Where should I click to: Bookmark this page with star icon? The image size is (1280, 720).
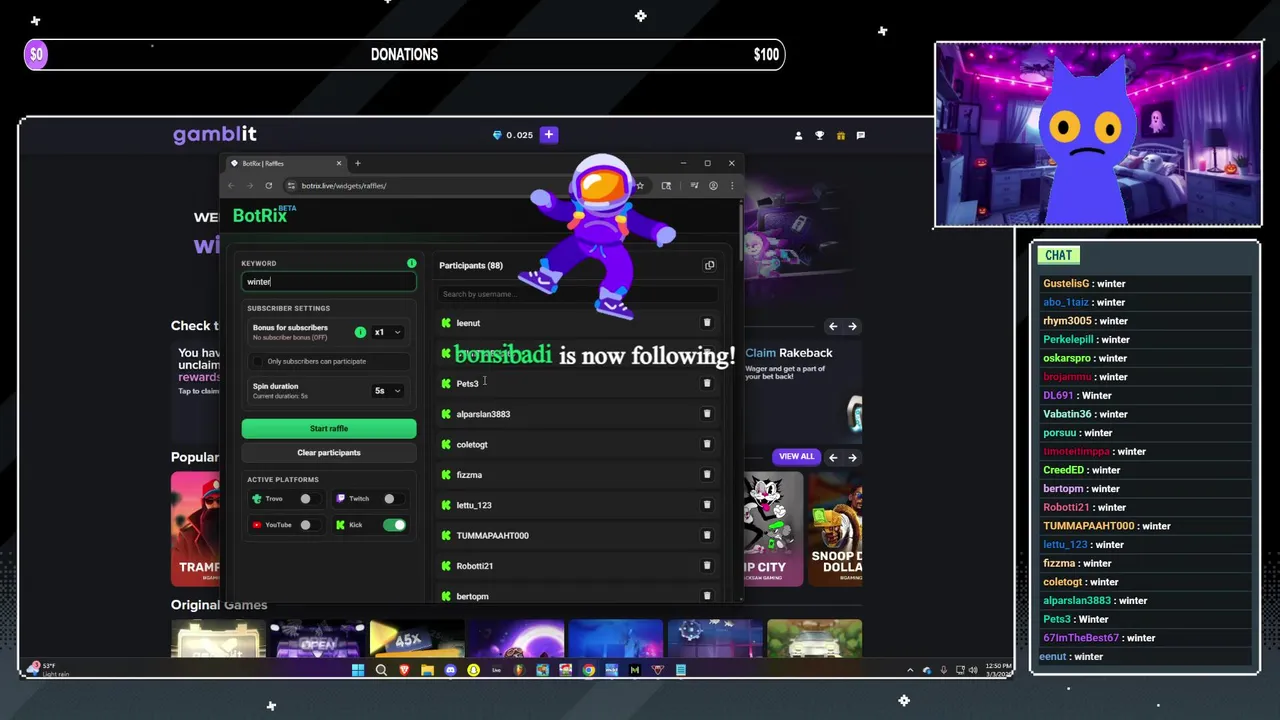640,185
